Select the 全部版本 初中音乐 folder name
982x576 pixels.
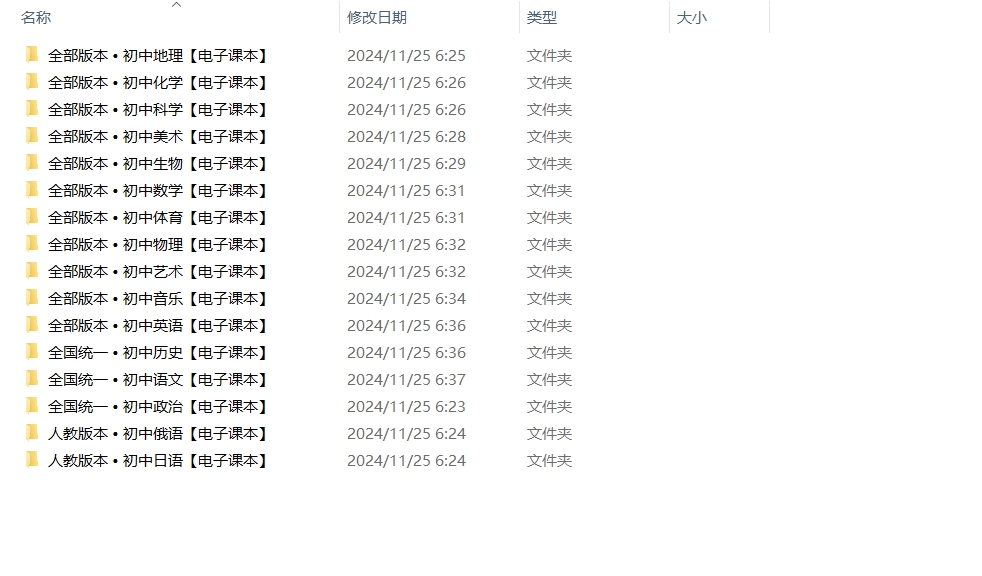coord(159,299)
